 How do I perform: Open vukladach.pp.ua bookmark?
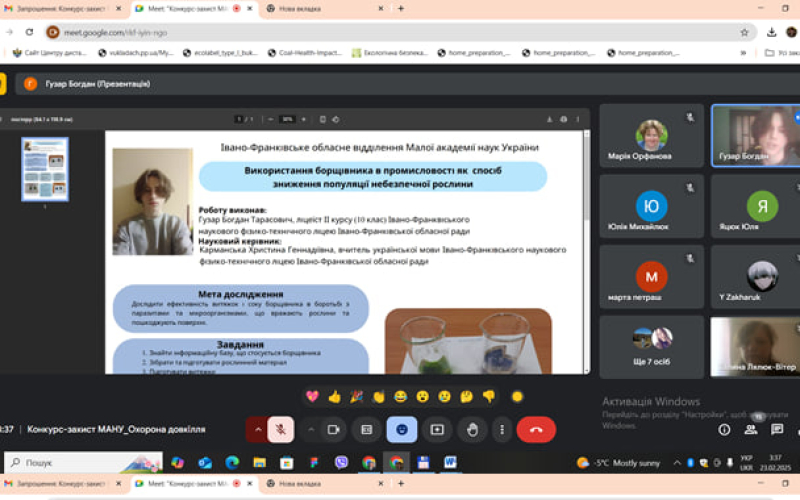click(136, 53)
